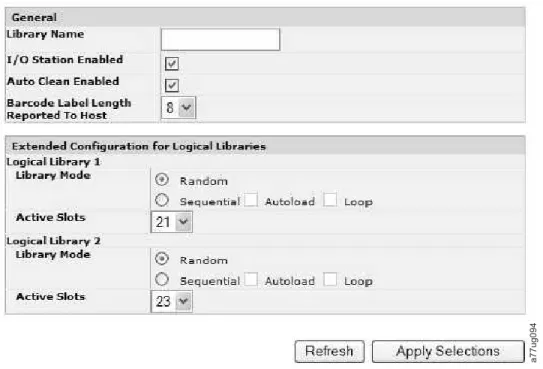Screen dimensions: 543x369
Task: Select Random mode for Logical Library 2
Action: point(162,259)
